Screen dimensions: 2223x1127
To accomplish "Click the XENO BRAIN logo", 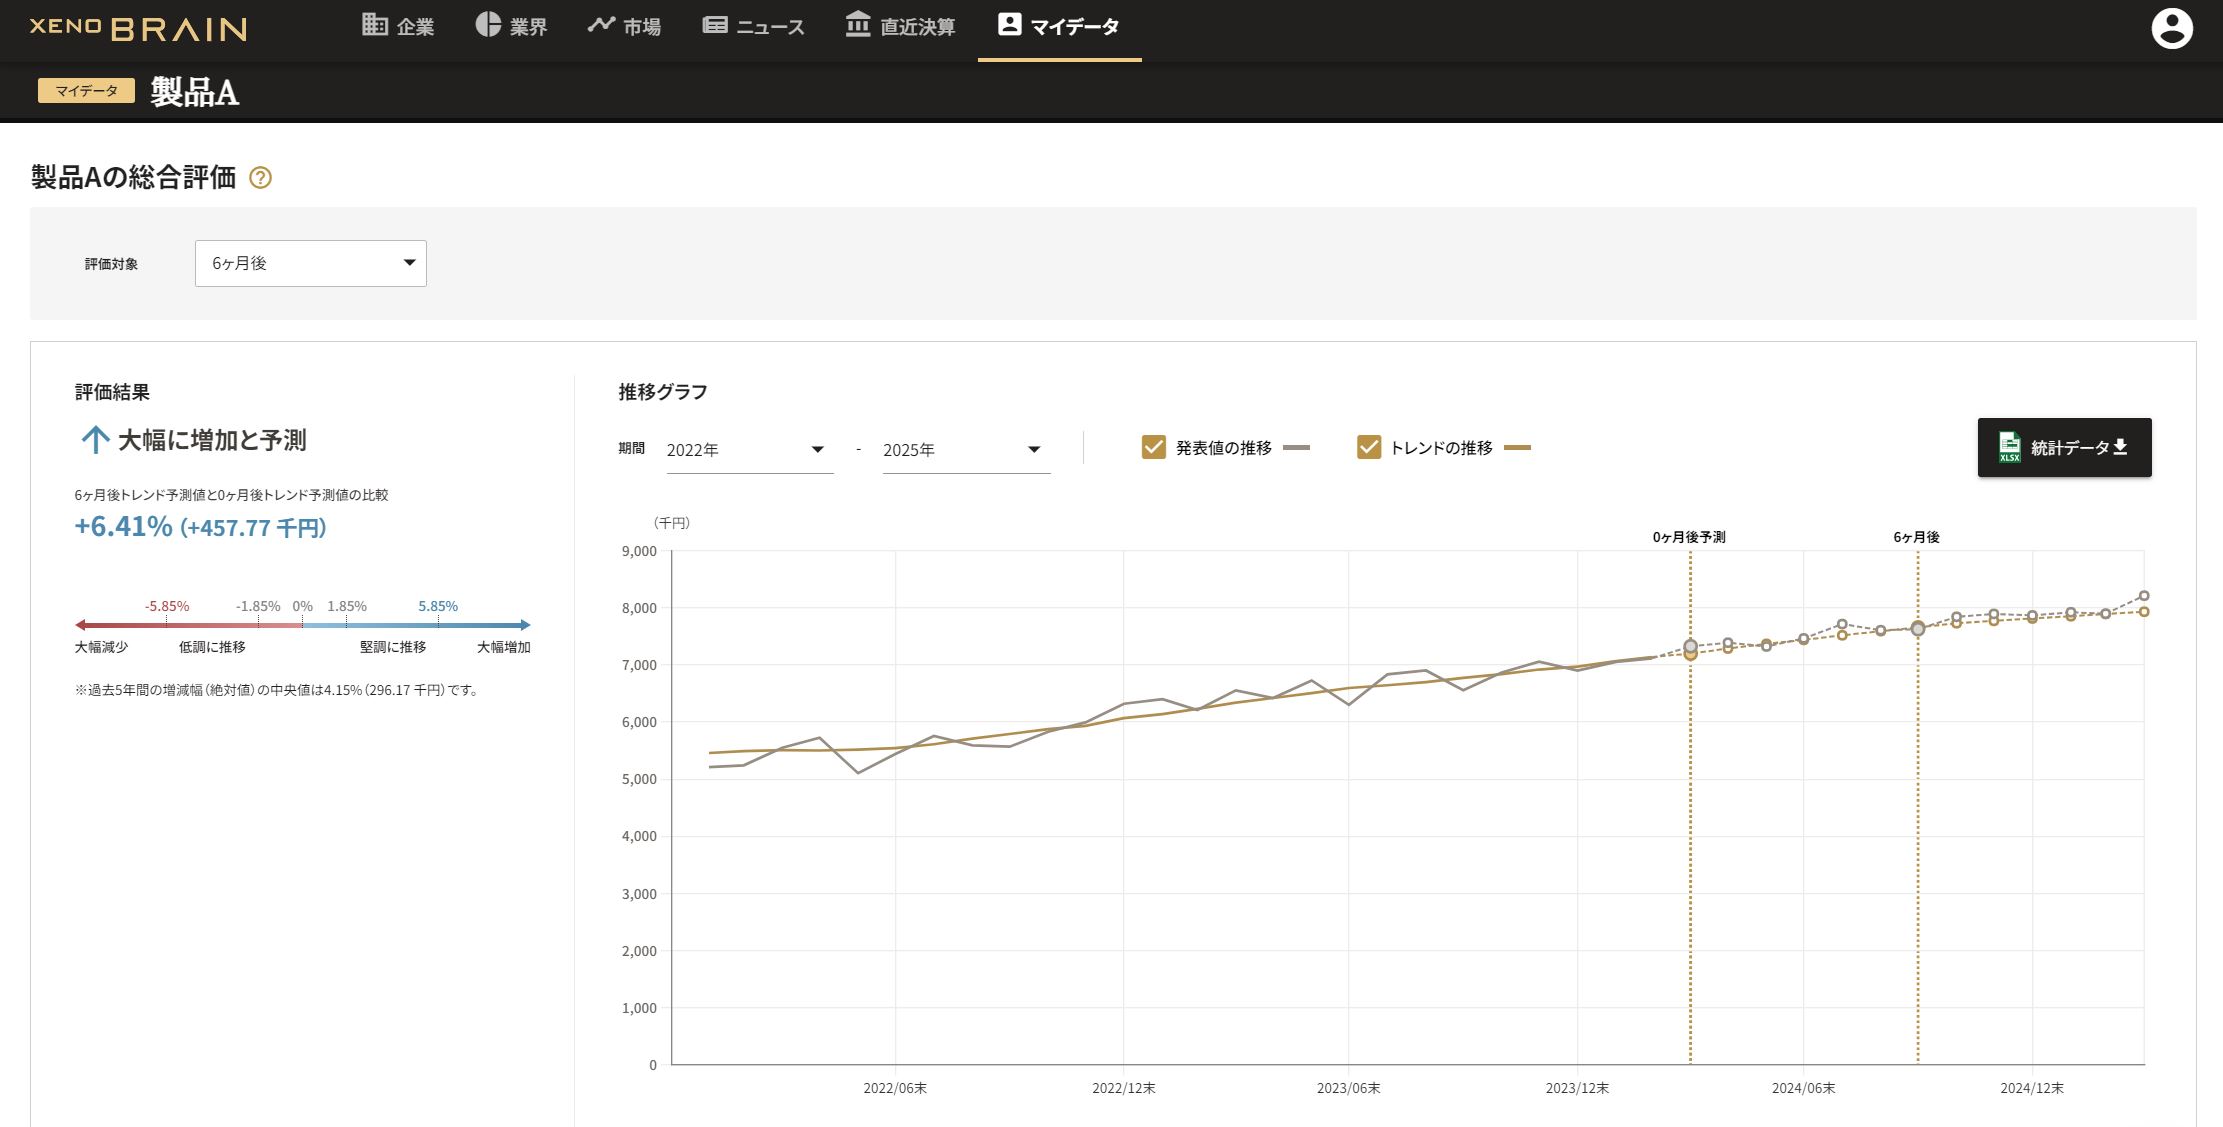I will 138,28.
